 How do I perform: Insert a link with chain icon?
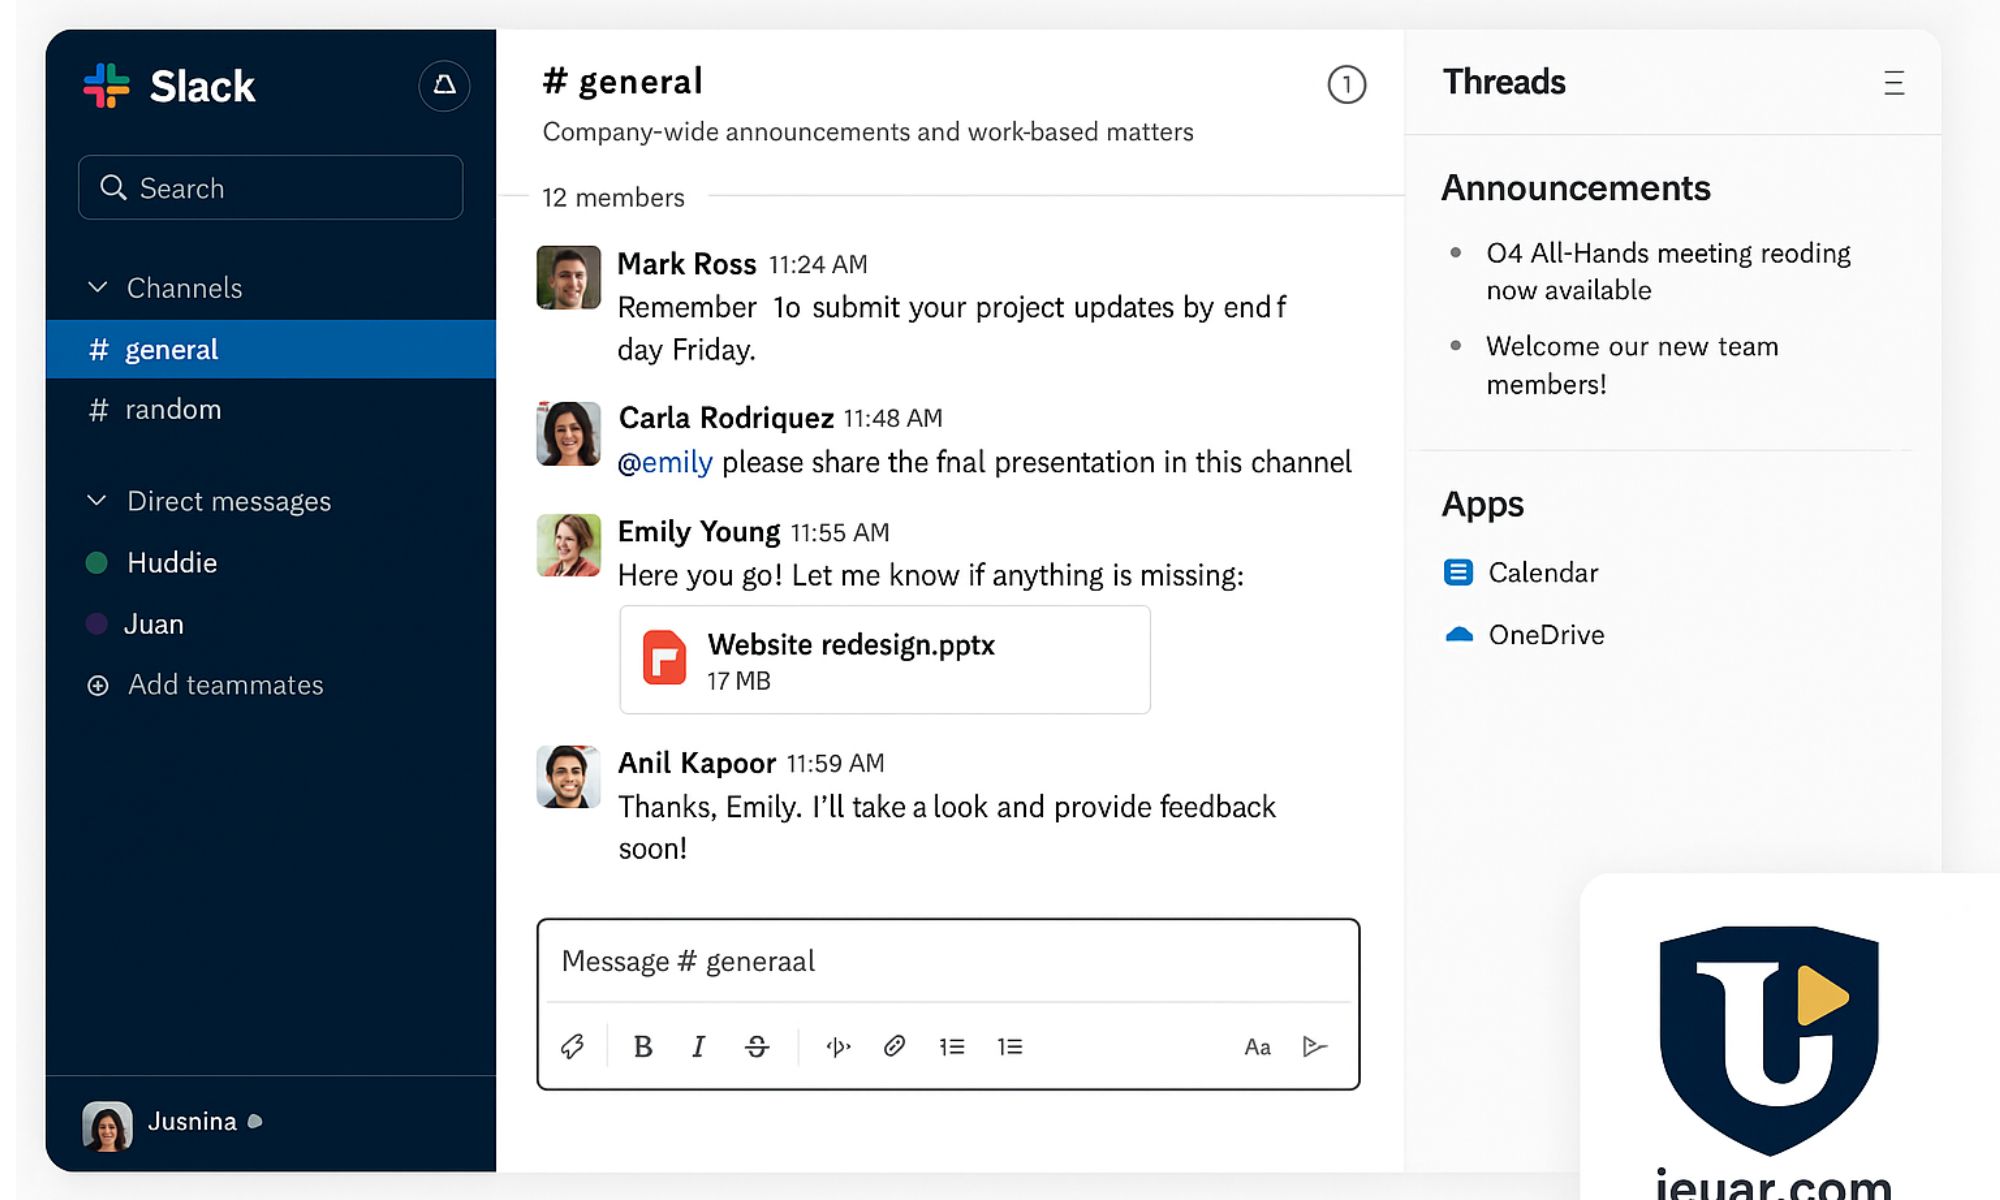894,1046
